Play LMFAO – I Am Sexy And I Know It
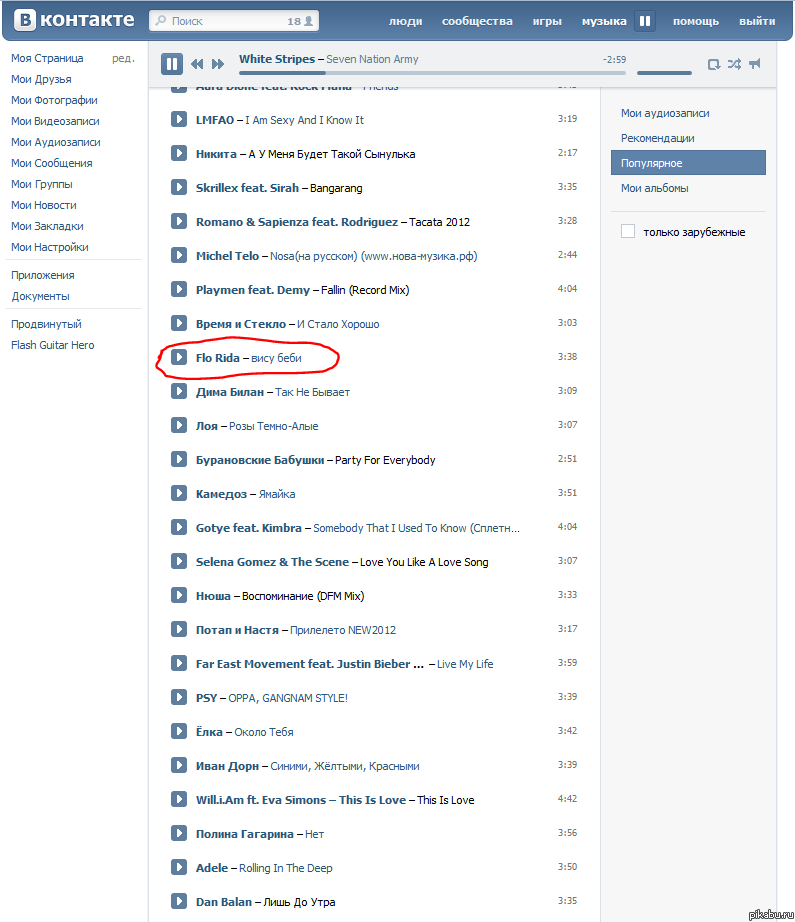 point(179,119)
